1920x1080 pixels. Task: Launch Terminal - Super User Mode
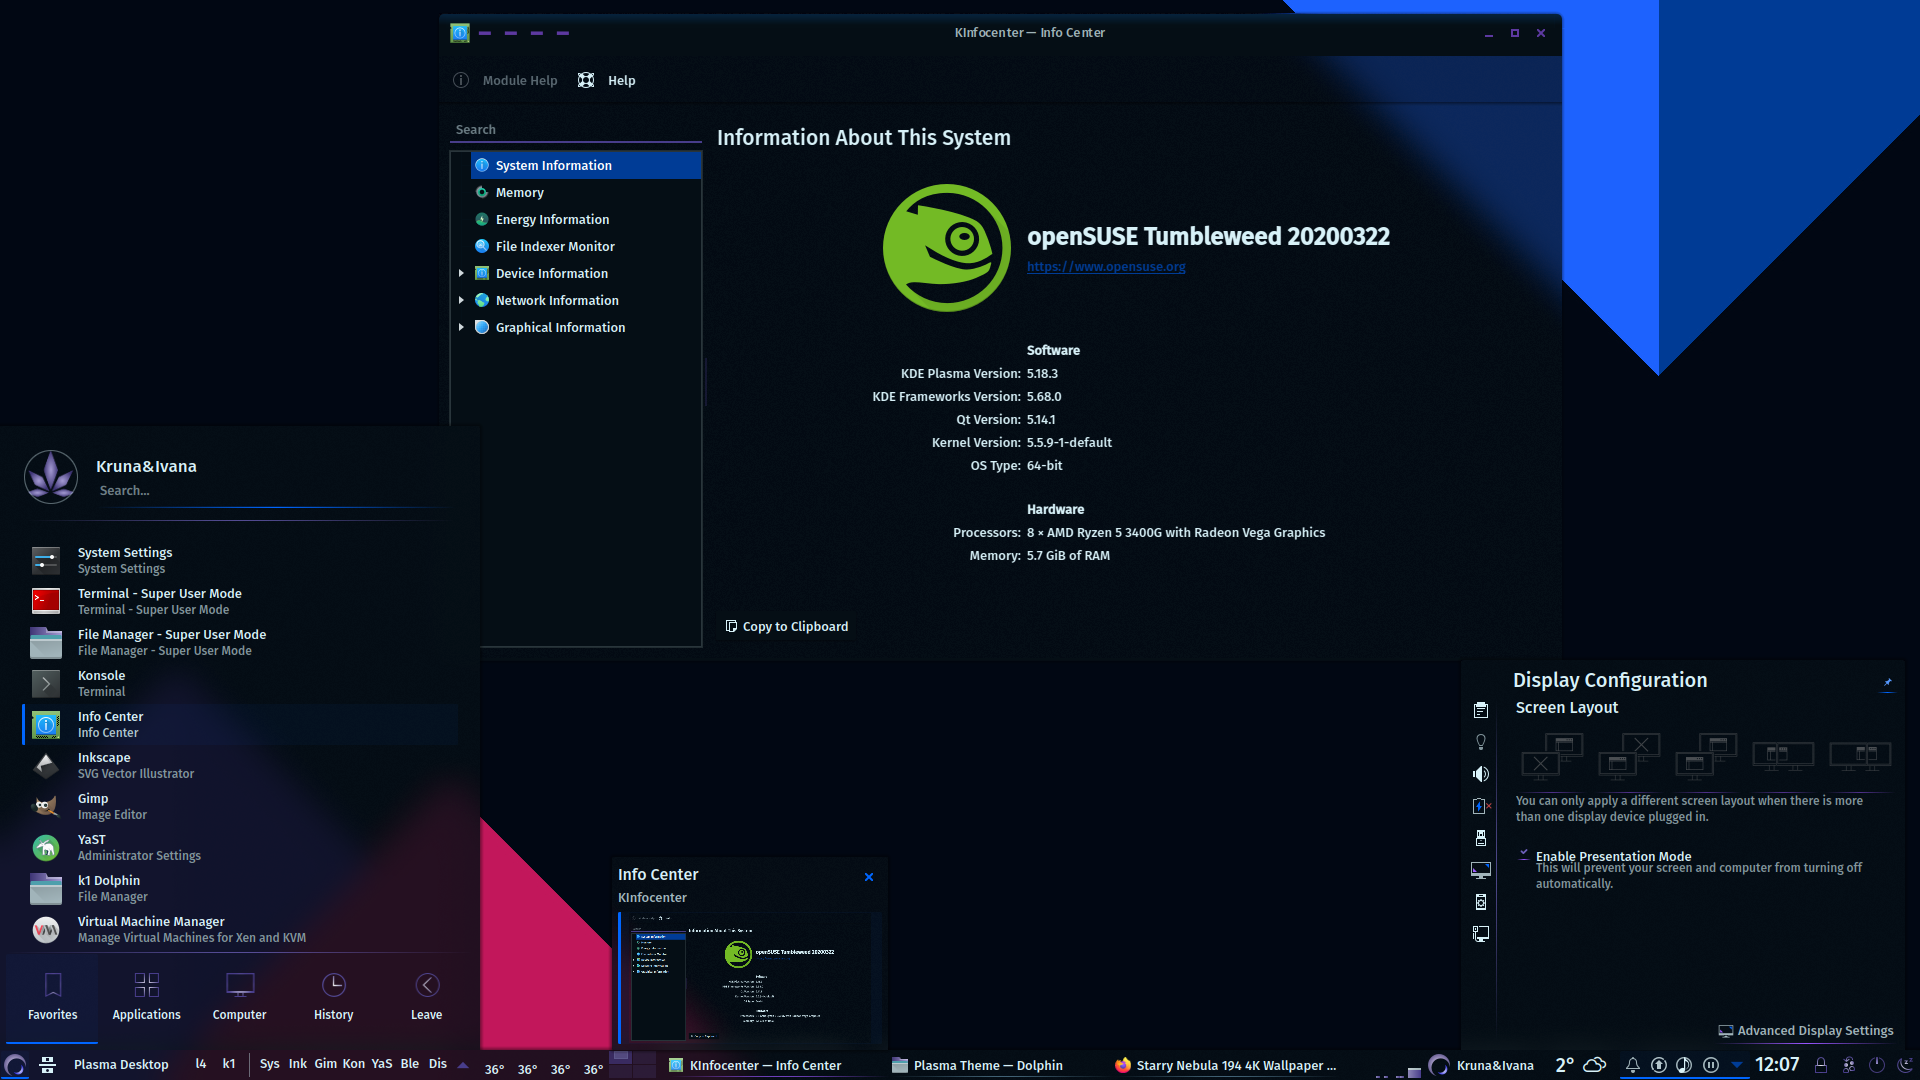(240, 601)
